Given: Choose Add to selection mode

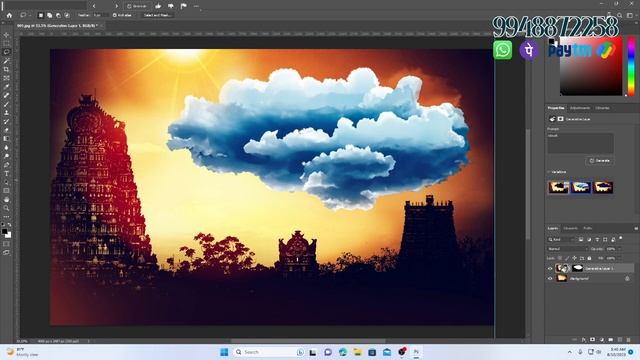Looking at the screenshot, I should click(x=49, y=15).
